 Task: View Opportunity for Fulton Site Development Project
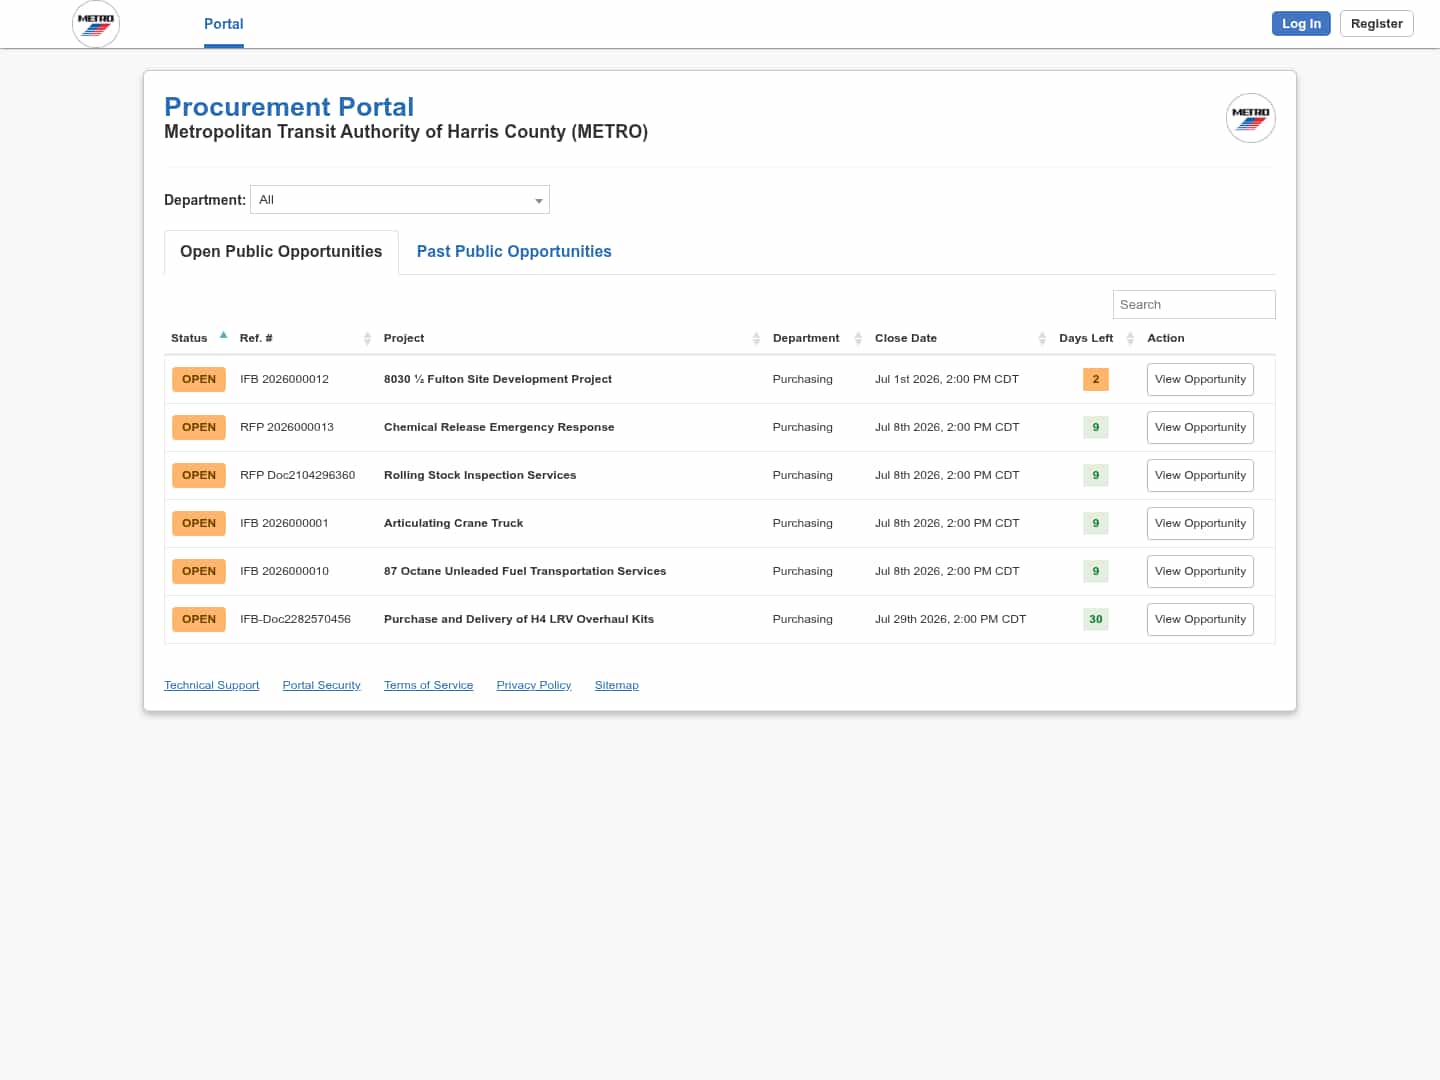[x=1200, y=380]
